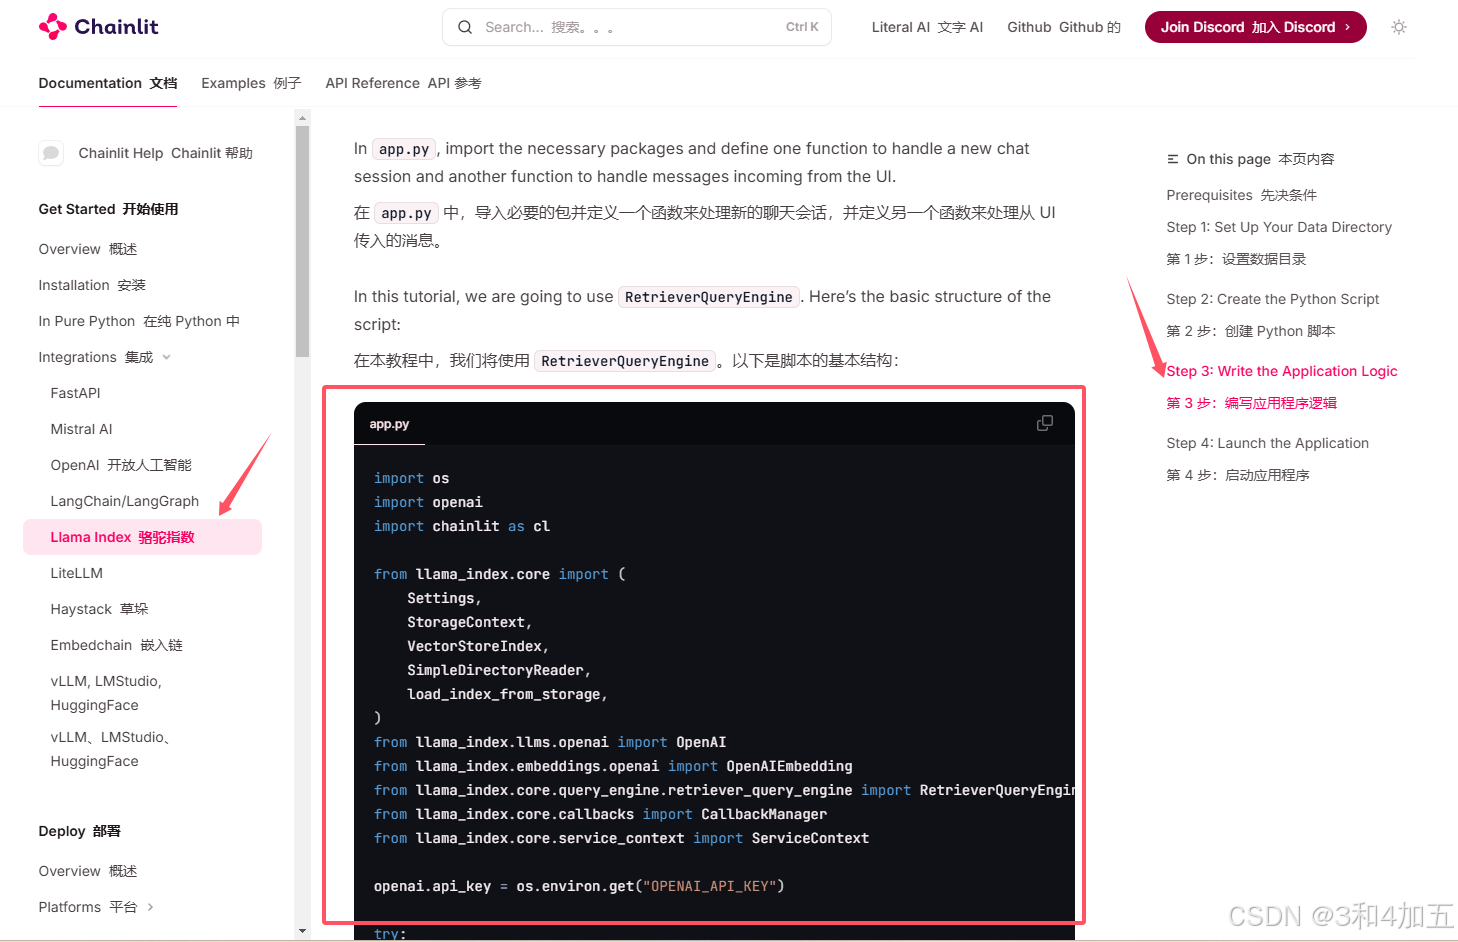The image size is (1458, 942).
Task: Open the OpenAI integration page
Action: pos(121,465)
